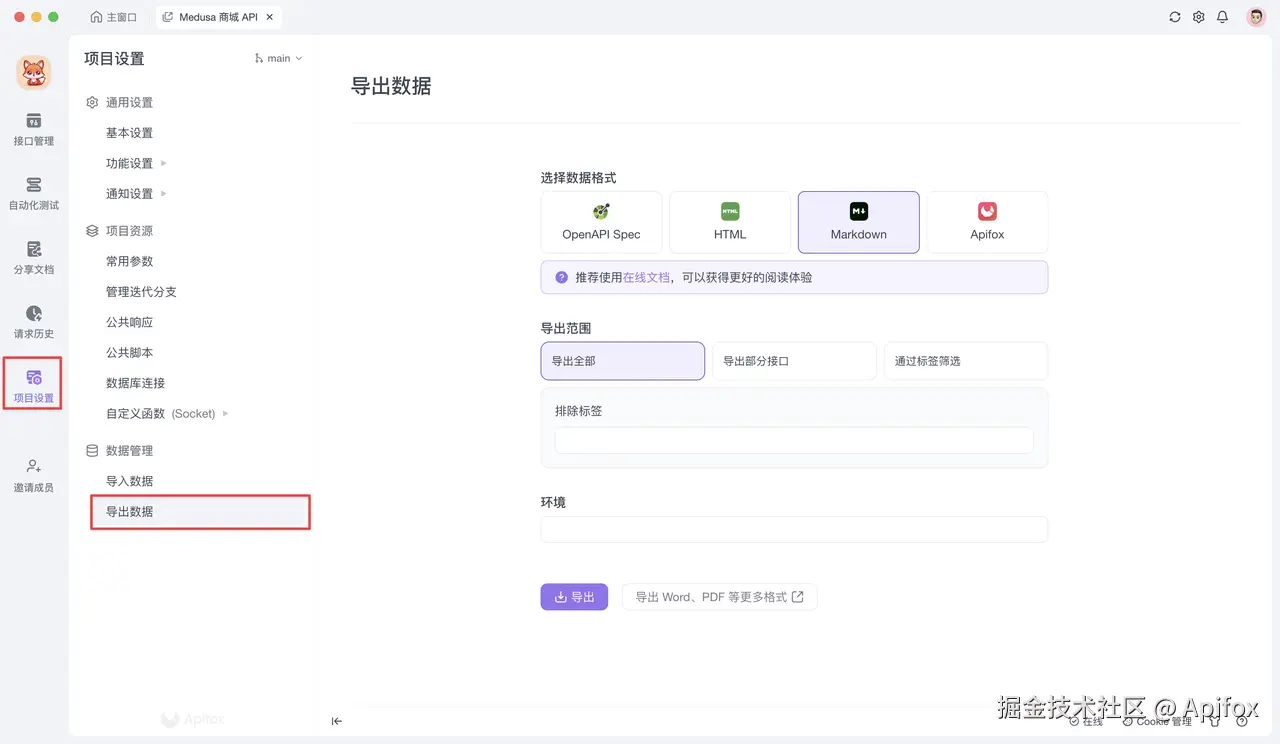Open the settings gear in the title bar
The image size is (1280, 744).
(1199, 17)
